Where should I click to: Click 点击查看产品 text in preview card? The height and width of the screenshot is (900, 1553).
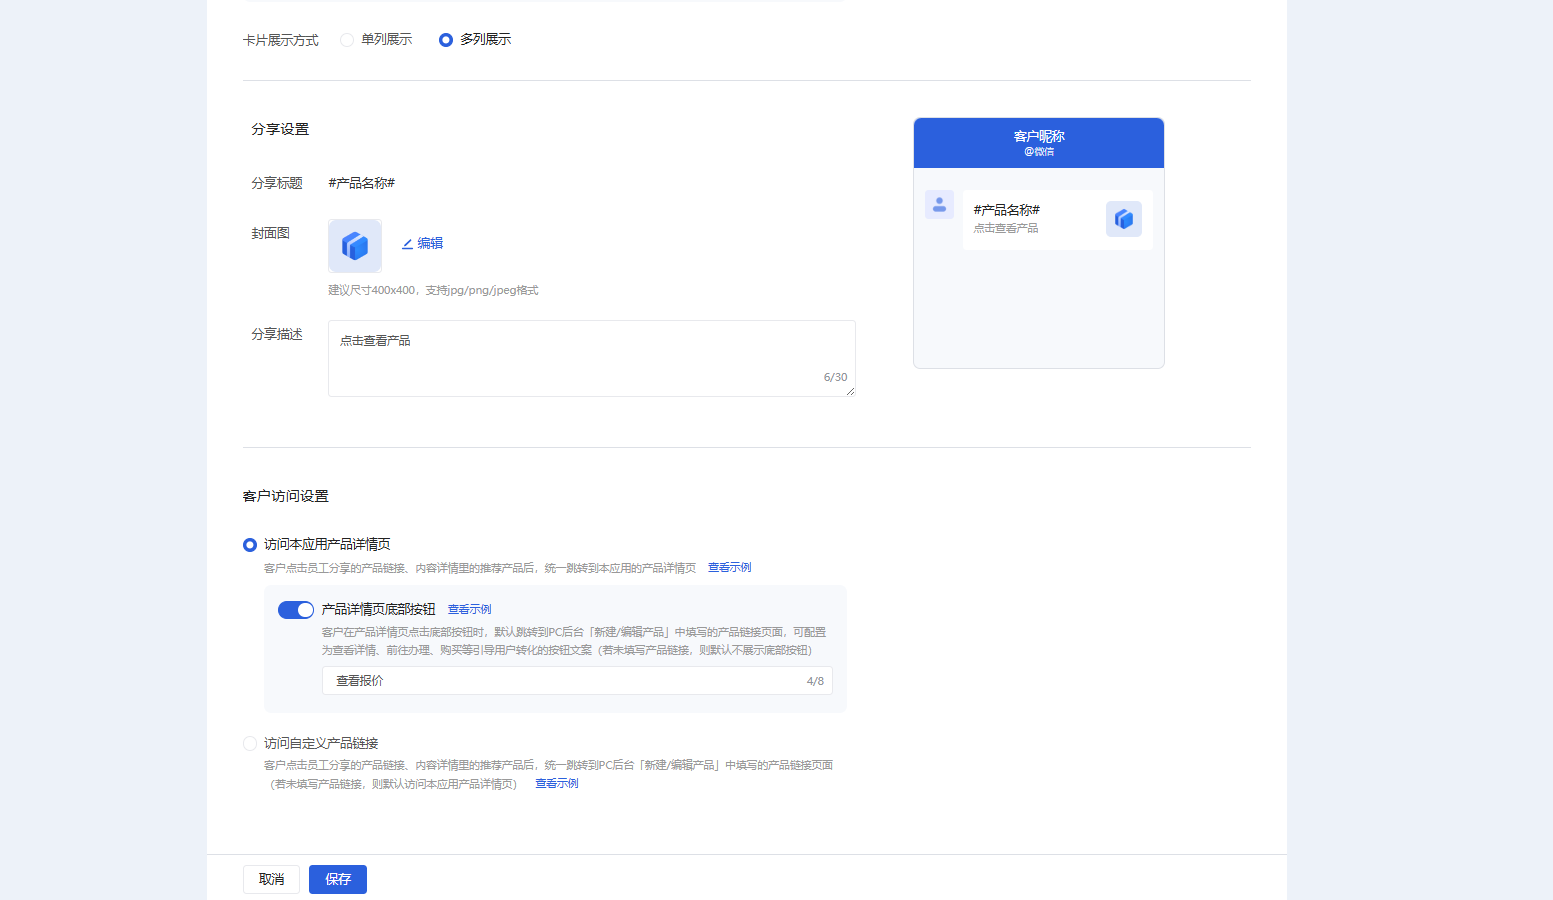click(1006, 228)
